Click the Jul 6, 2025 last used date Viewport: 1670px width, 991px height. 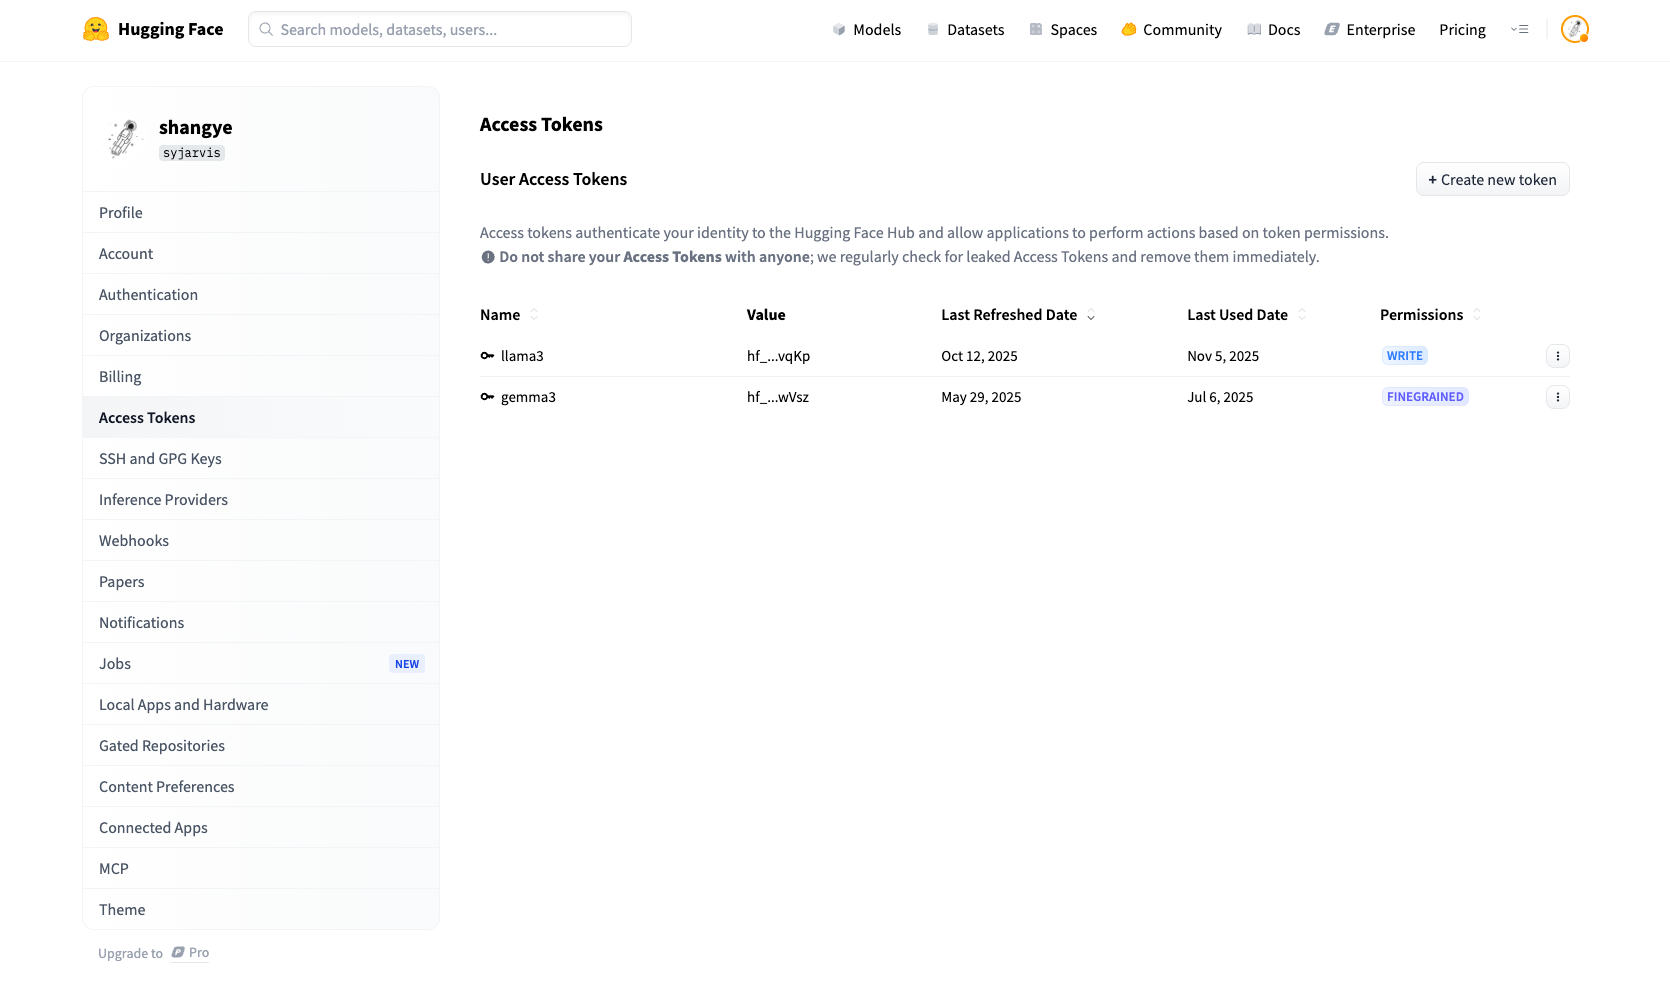coord(1220,397)
